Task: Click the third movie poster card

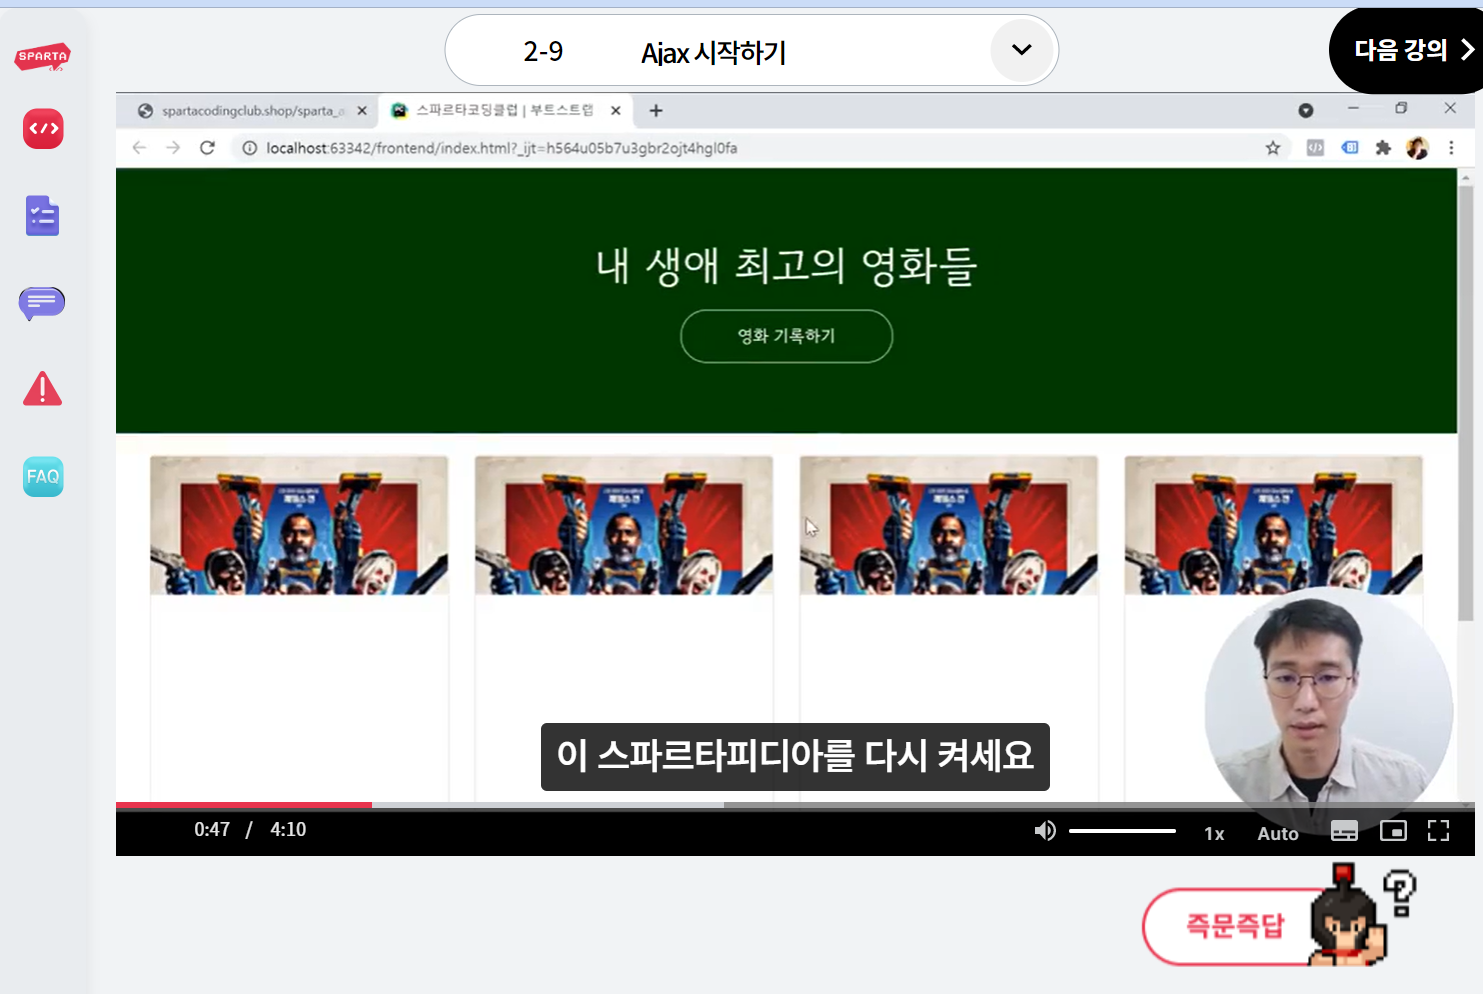Action: pyautogui.click(x=949, y=526)
